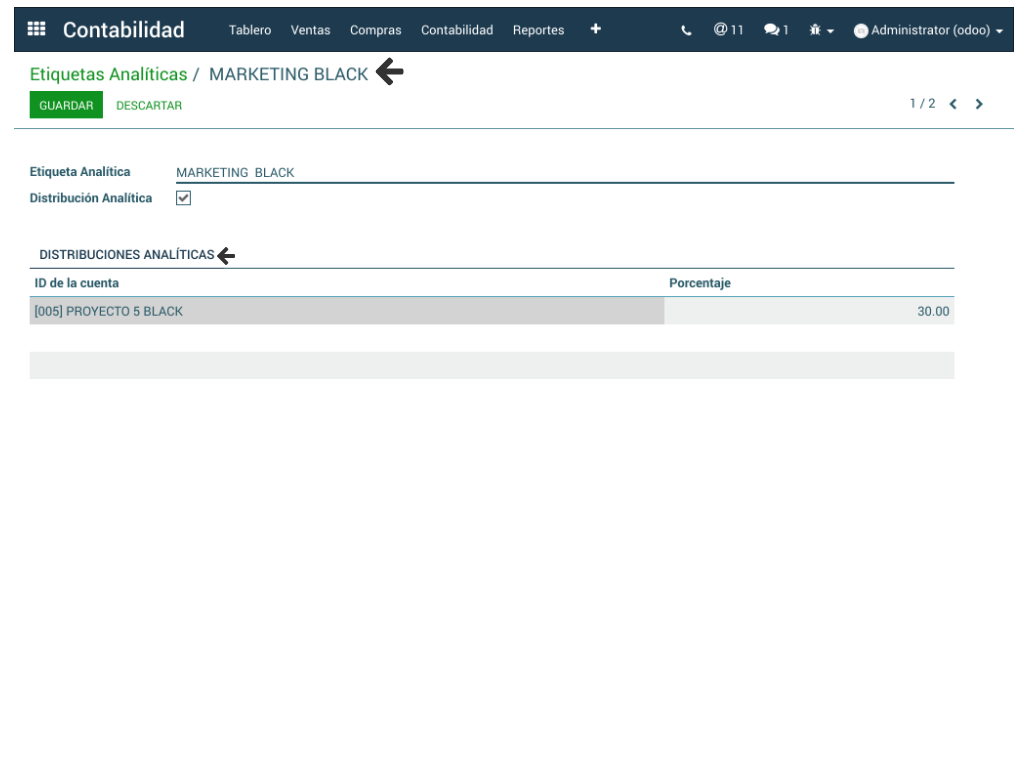The width and height of the screenshot is (1023, 767).
Task: Click the Descartar button
Action: 149,105
